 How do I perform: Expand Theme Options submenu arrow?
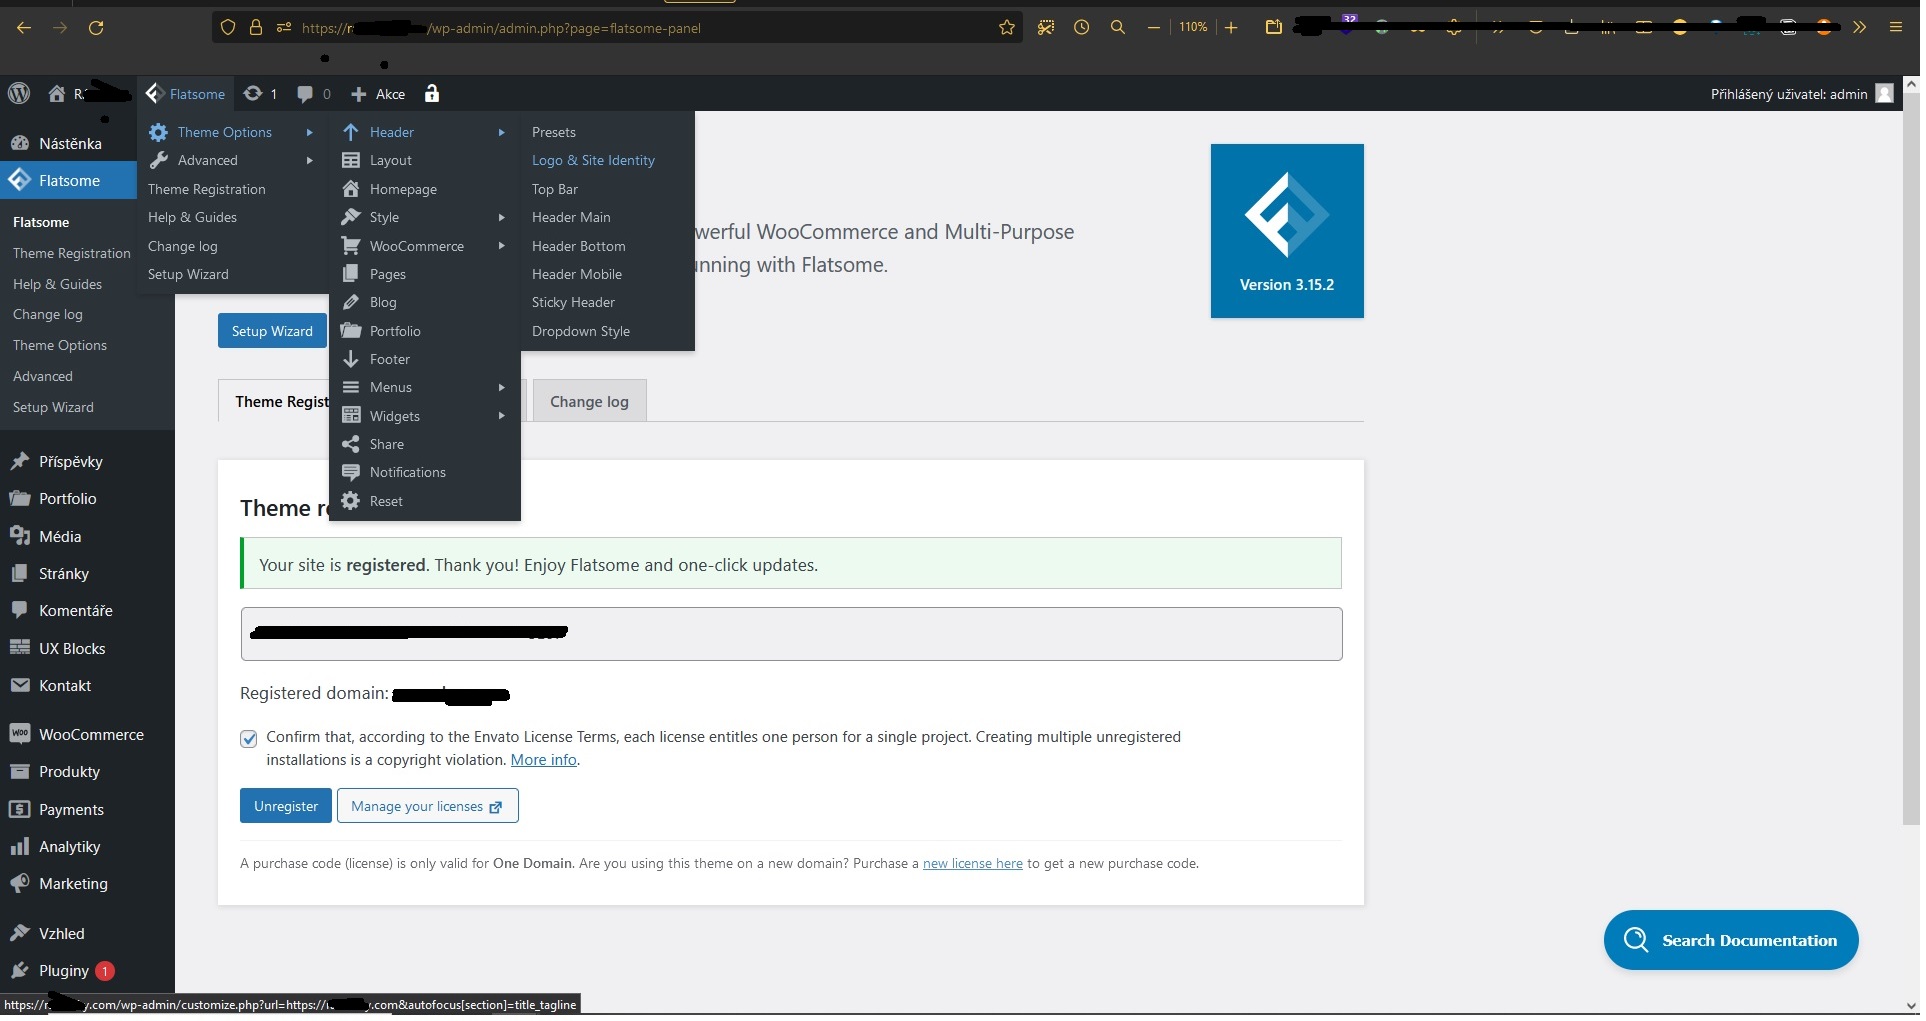(310, 132)
